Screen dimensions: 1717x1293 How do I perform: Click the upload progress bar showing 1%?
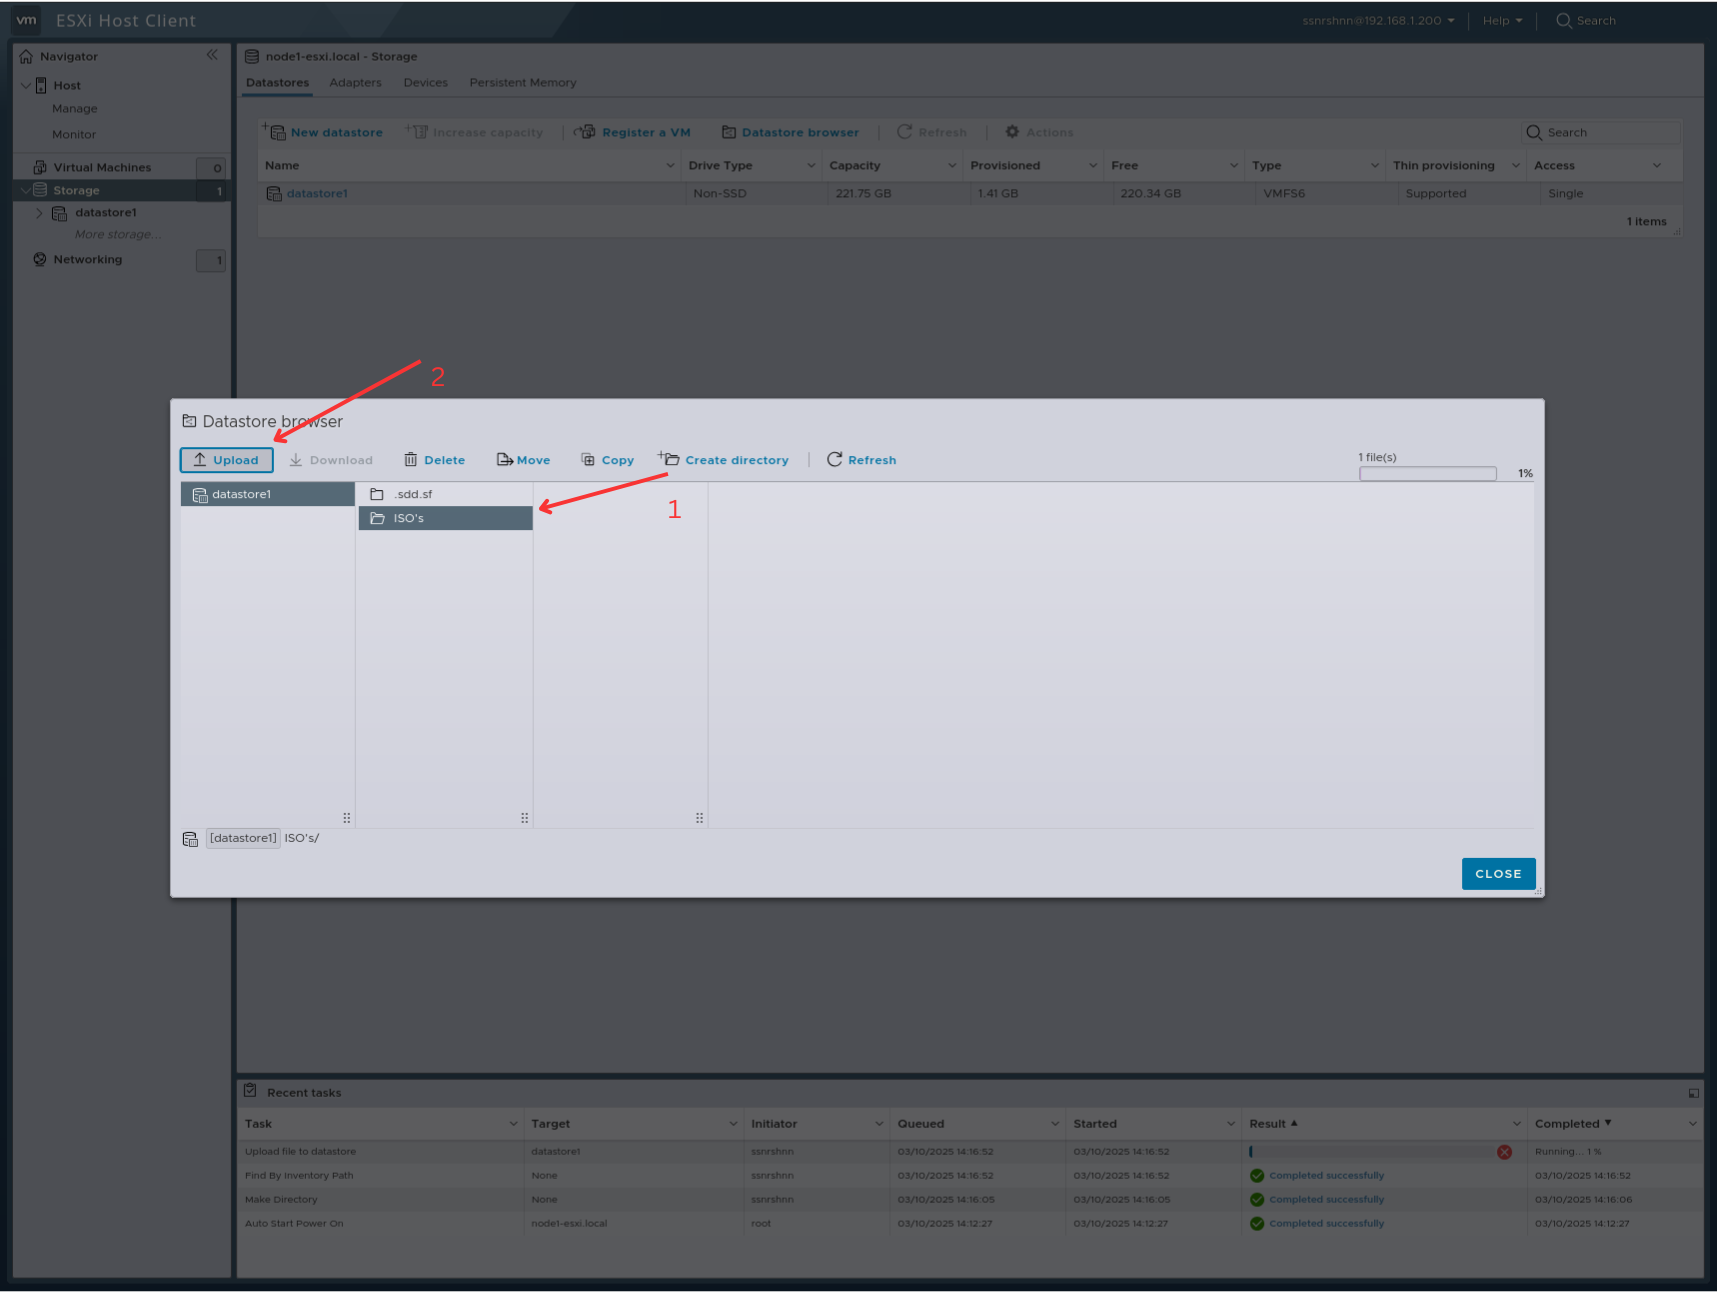[1427, 472]
